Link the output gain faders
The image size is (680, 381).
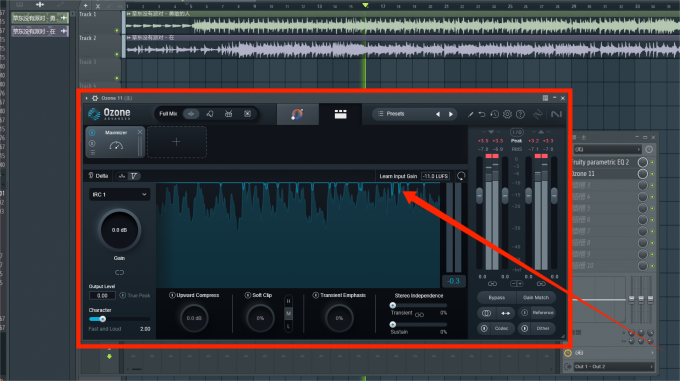point(541,284)
